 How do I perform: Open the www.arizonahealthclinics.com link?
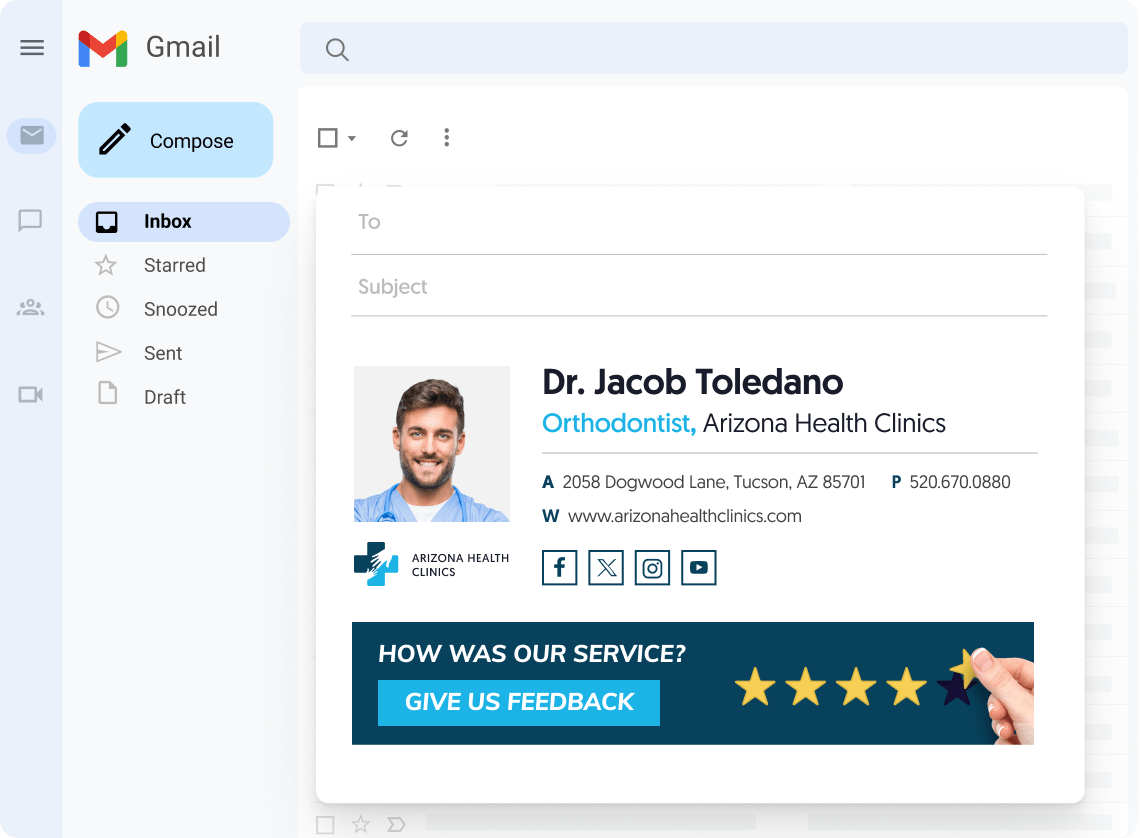(684, 516)
